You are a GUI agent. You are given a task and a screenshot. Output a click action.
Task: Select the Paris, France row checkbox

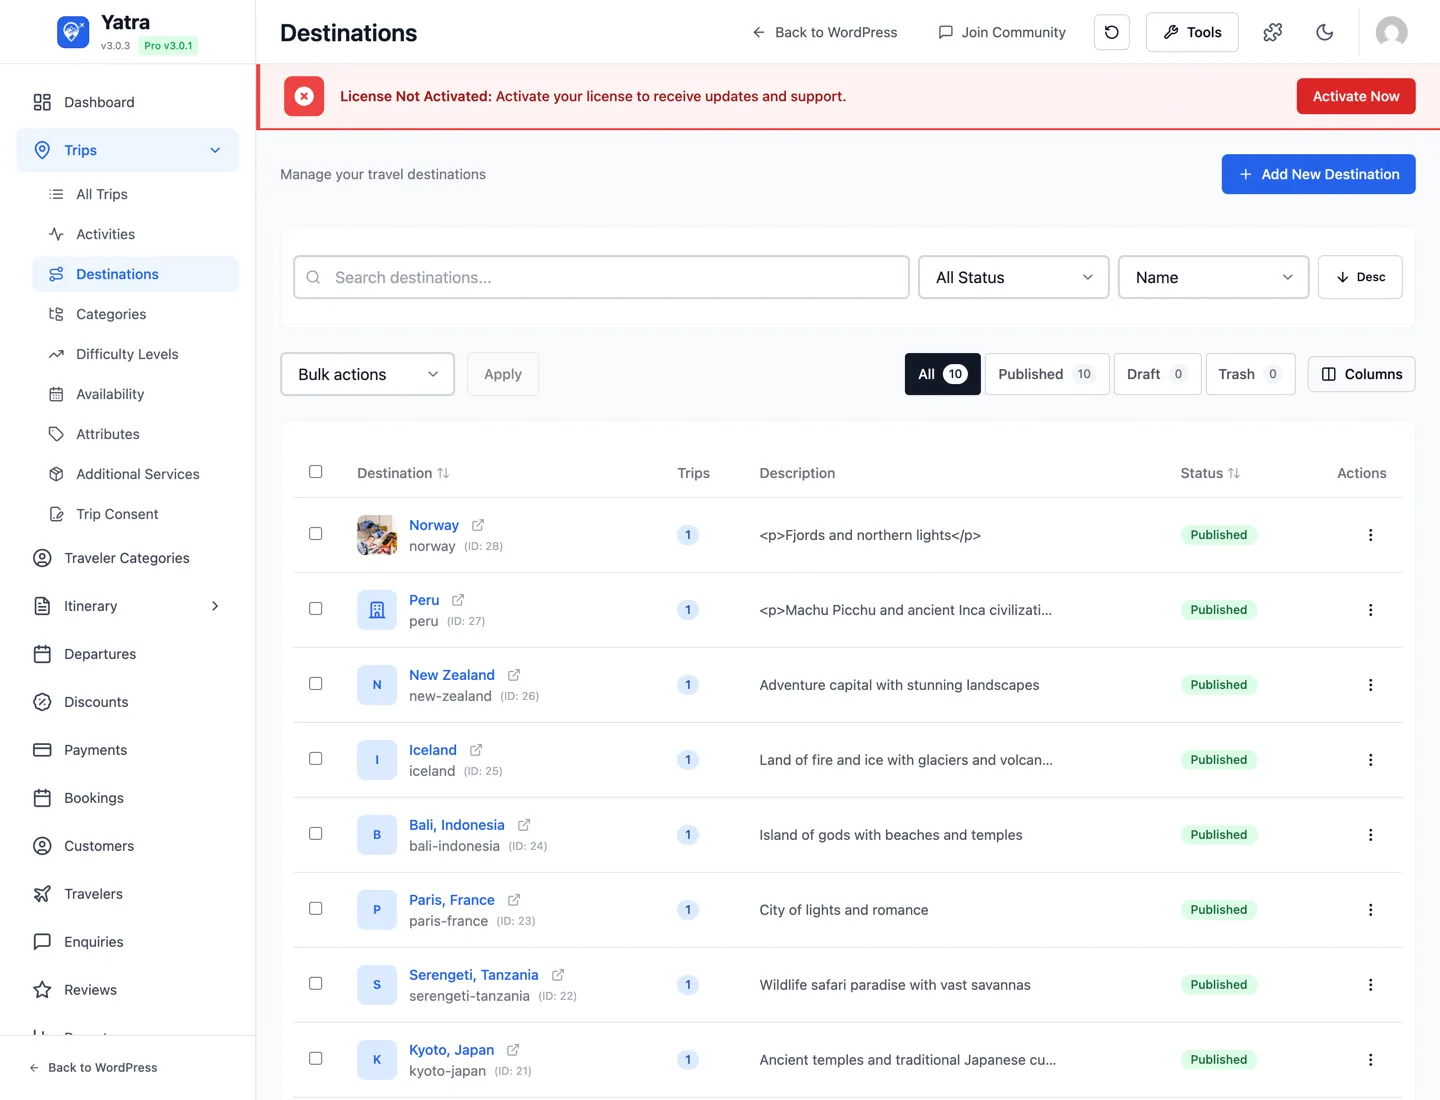[x=316, y=909]
